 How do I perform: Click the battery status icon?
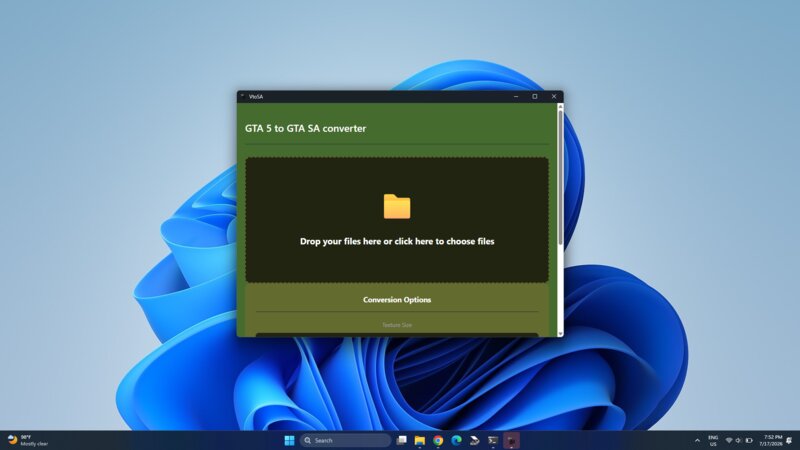[749, 440]
